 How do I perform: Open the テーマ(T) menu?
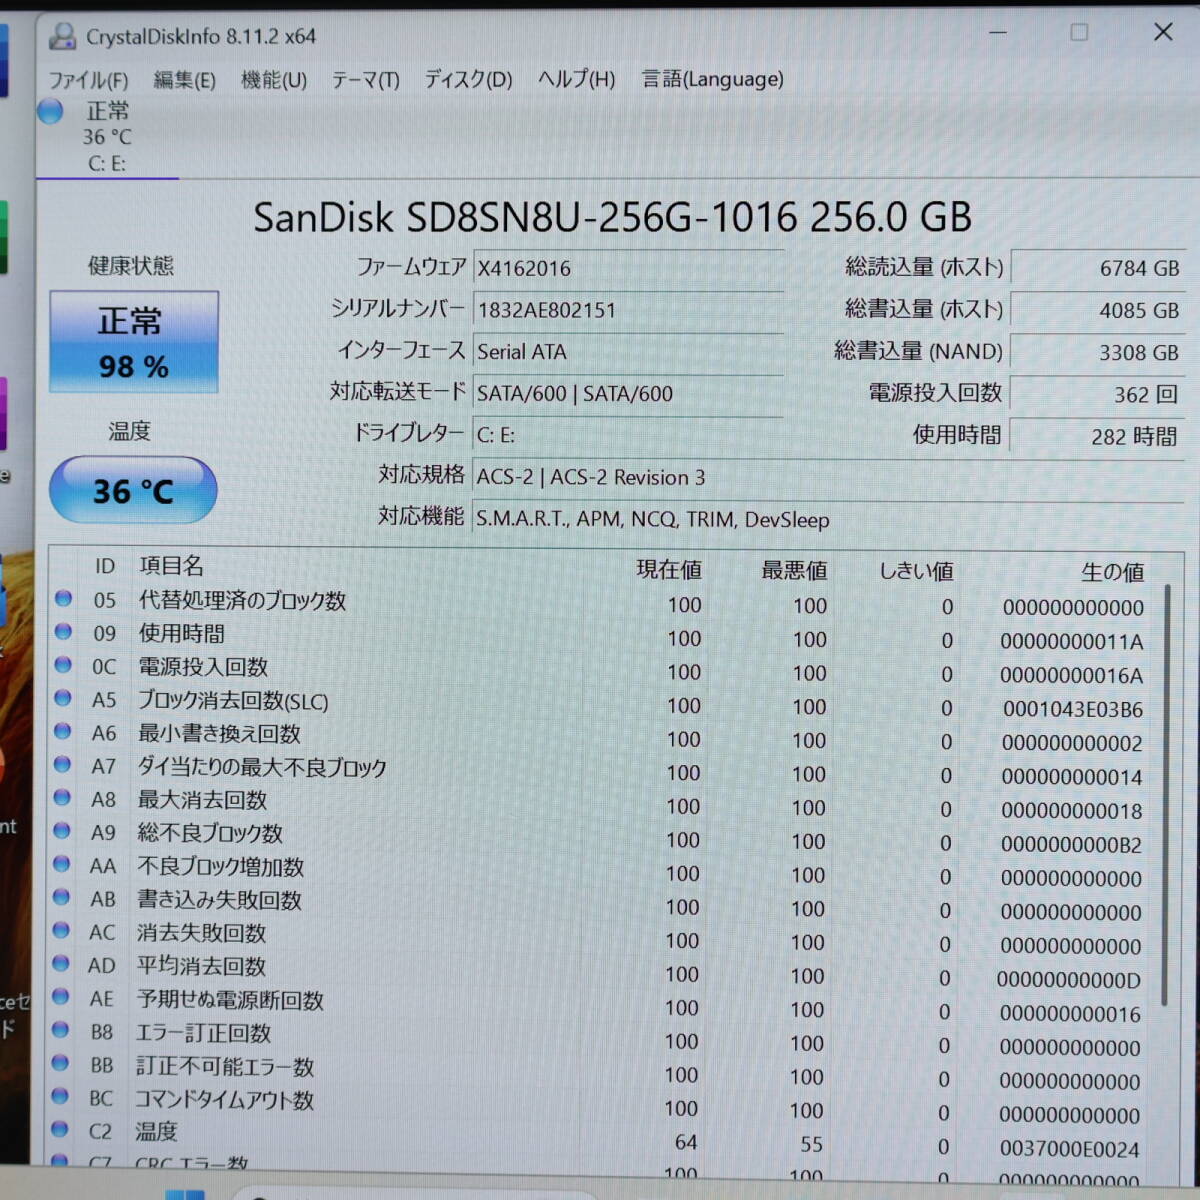click(x=365, y=80)
